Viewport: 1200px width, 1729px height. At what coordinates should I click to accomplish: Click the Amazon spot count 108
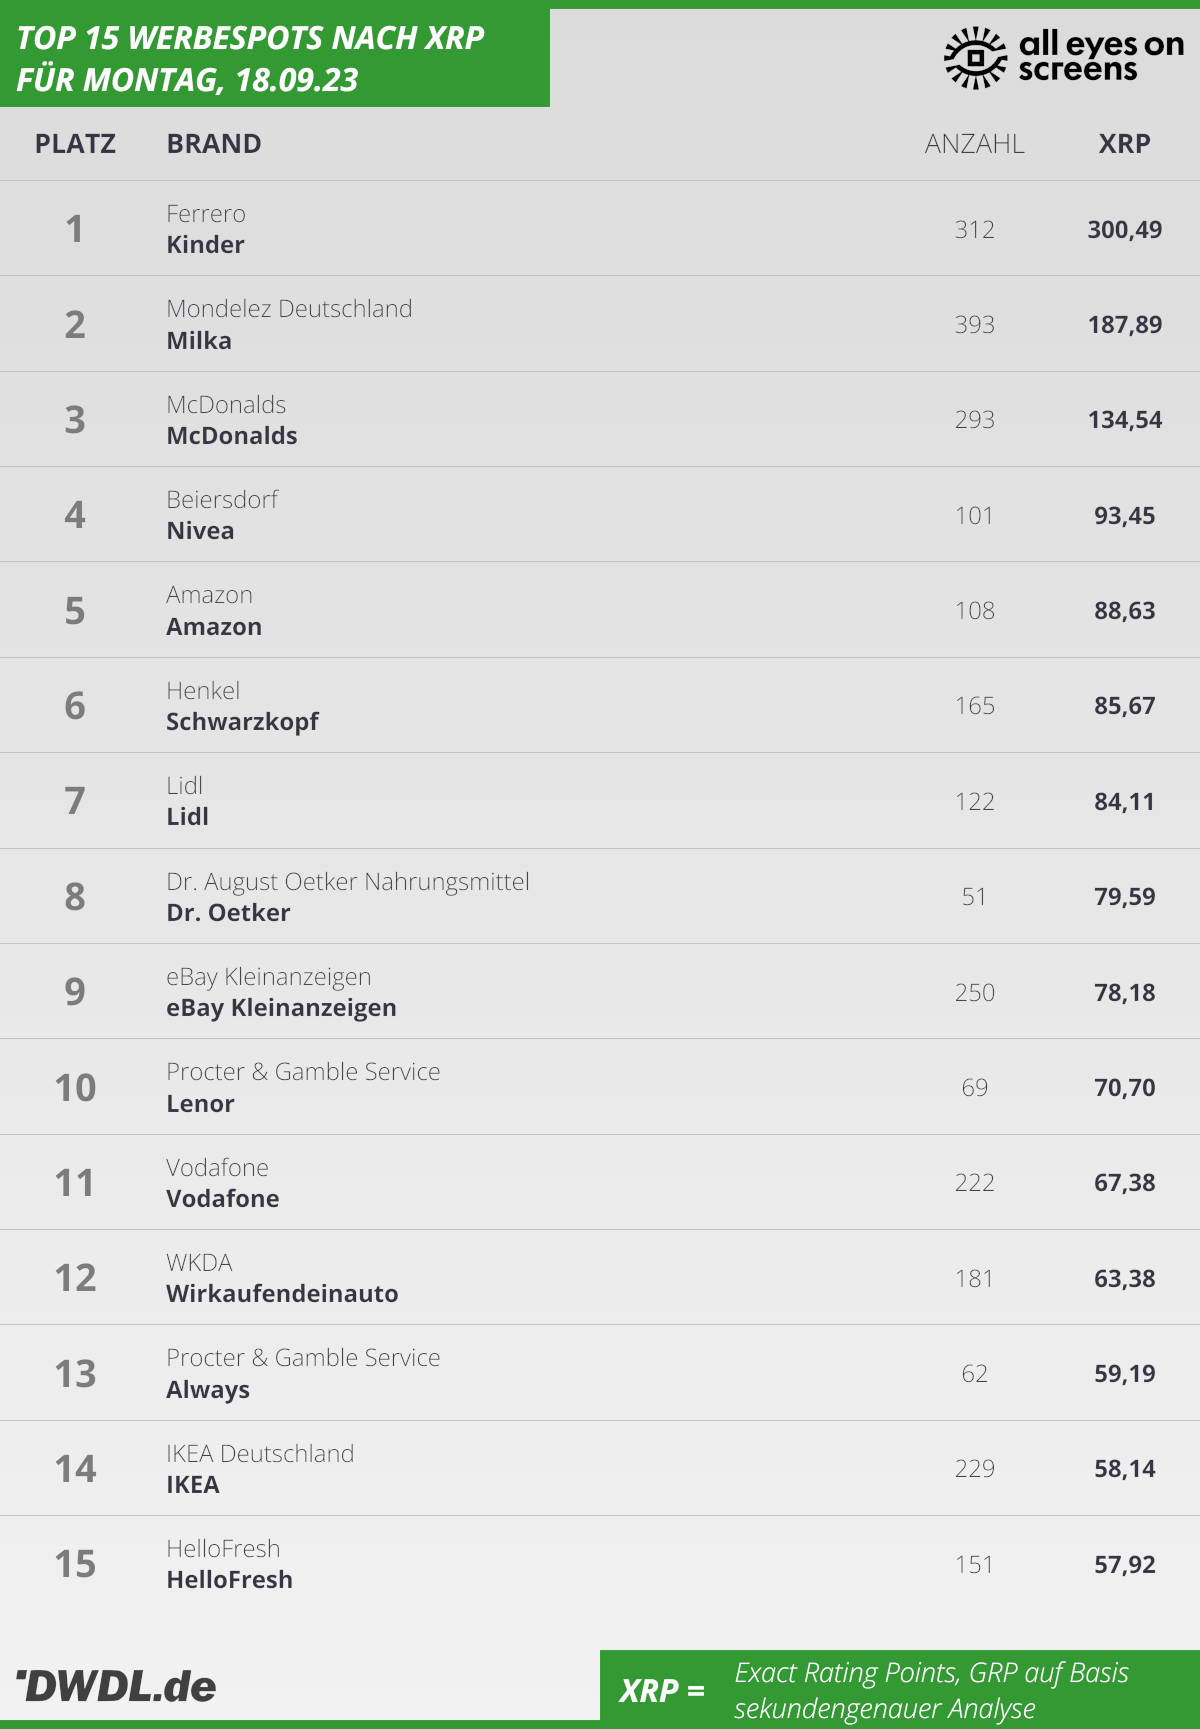(x=974, y=611)
